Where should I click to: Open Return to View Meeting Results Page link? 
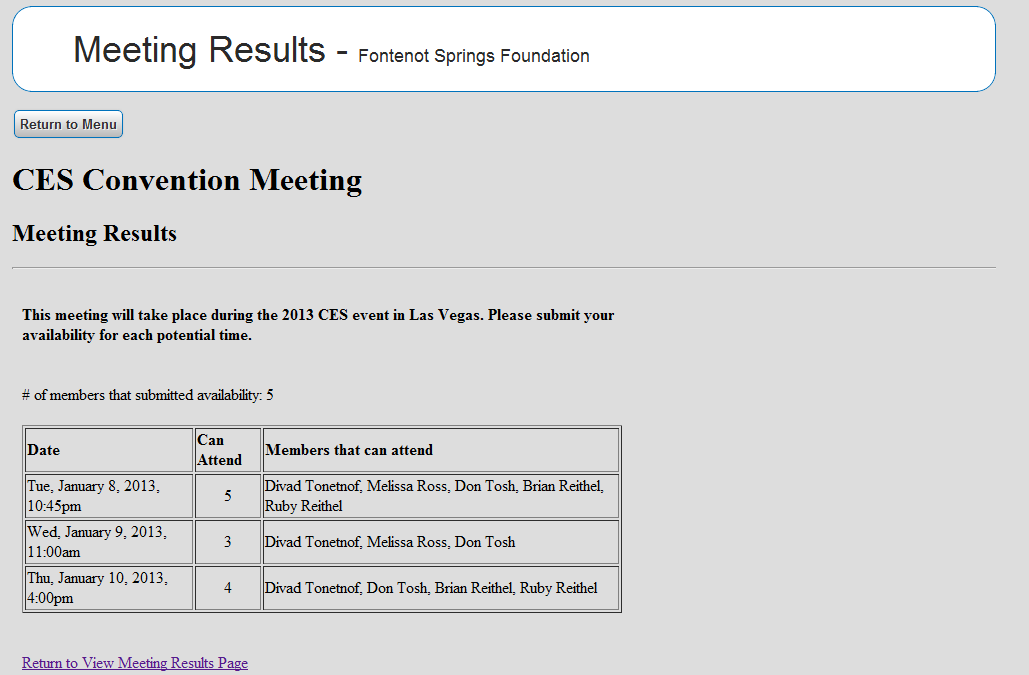(135, 663)
